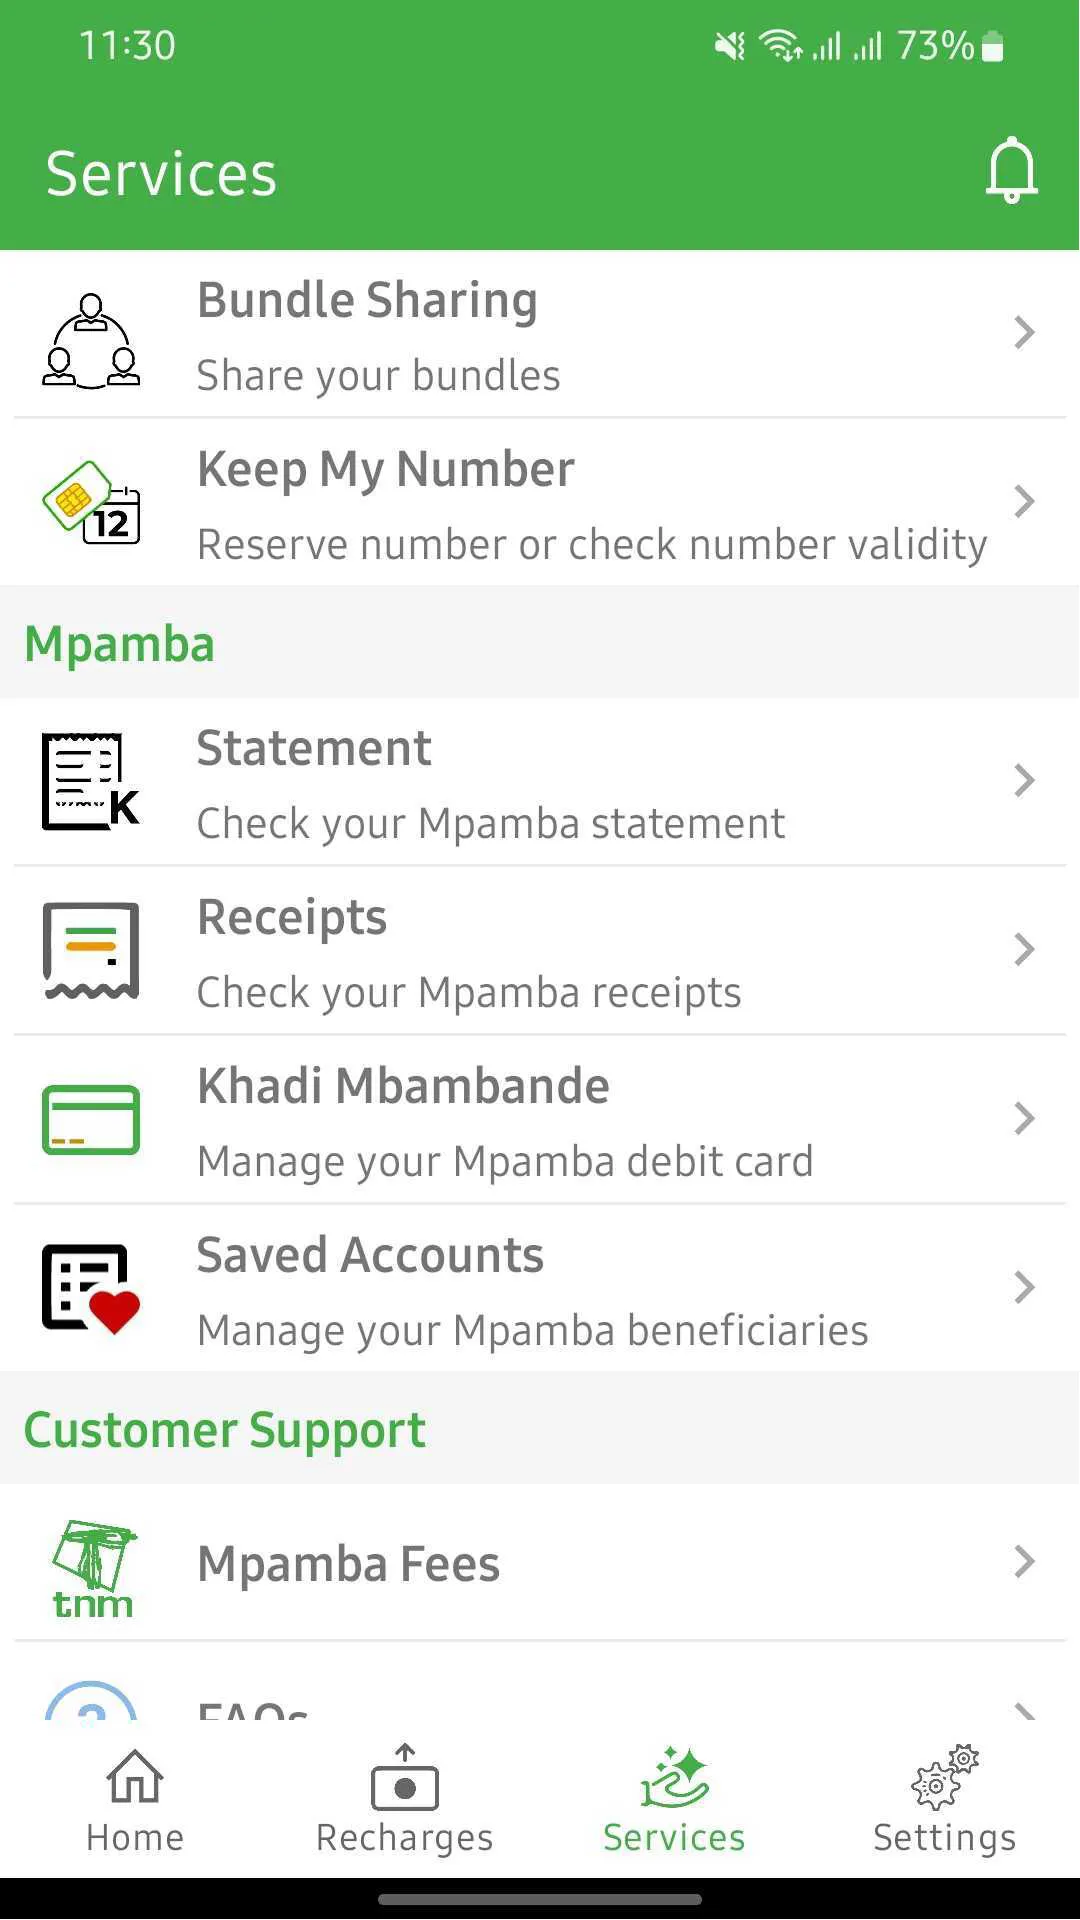Tap the Khadi Mbambande card icon
This screenshot has height=1920, width=1080.
[91, 1119]
